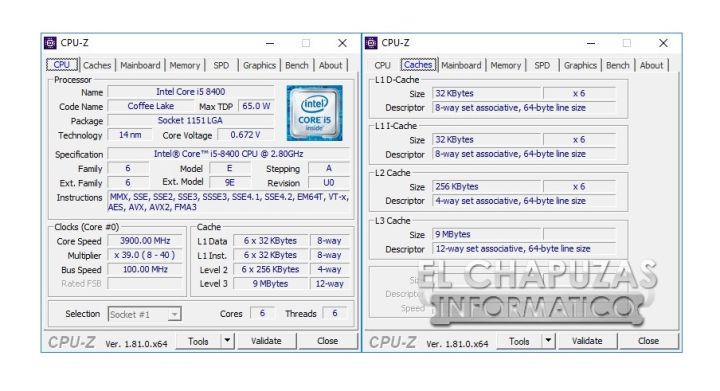Click the Instructions list starting with 'MMX, SSE'
This screenshot has height=391, width=720.
[229, 202]
